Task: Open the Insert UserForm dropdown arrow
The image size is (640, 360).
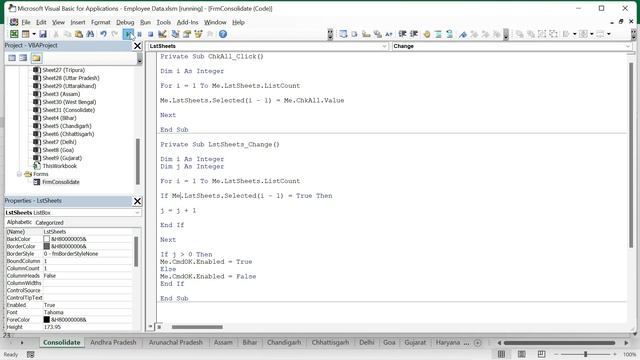Action: pos(34,34)
